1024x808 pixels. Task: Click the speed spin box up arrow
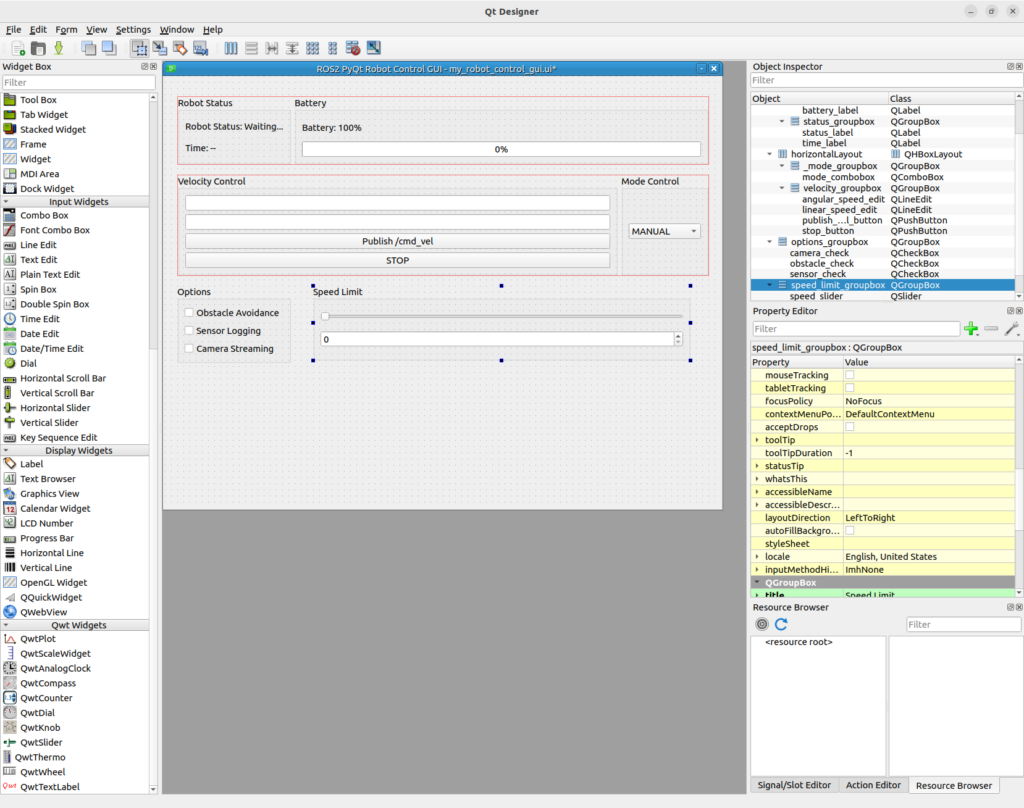tap(678, 336)
